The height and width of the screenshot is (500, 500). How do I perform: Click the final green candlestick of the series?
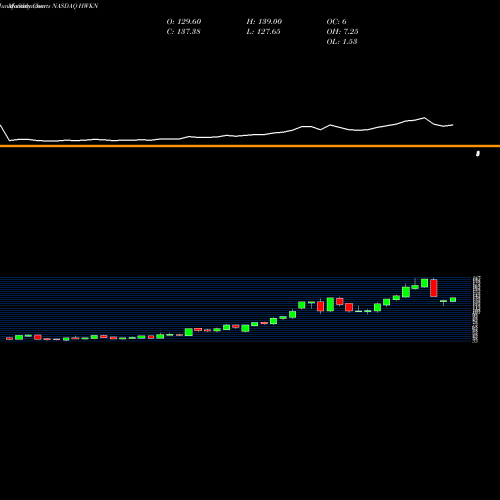click(453, 300)
